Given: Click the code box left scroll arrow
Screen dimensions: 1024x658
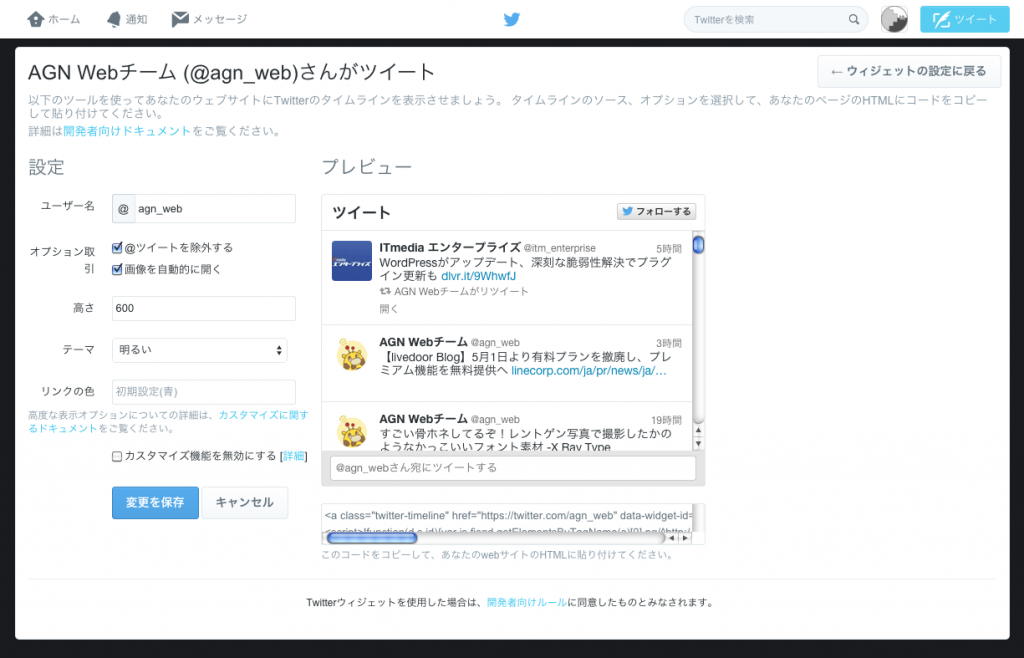Looking at the screenshot, I should click(x=672, y=539).
